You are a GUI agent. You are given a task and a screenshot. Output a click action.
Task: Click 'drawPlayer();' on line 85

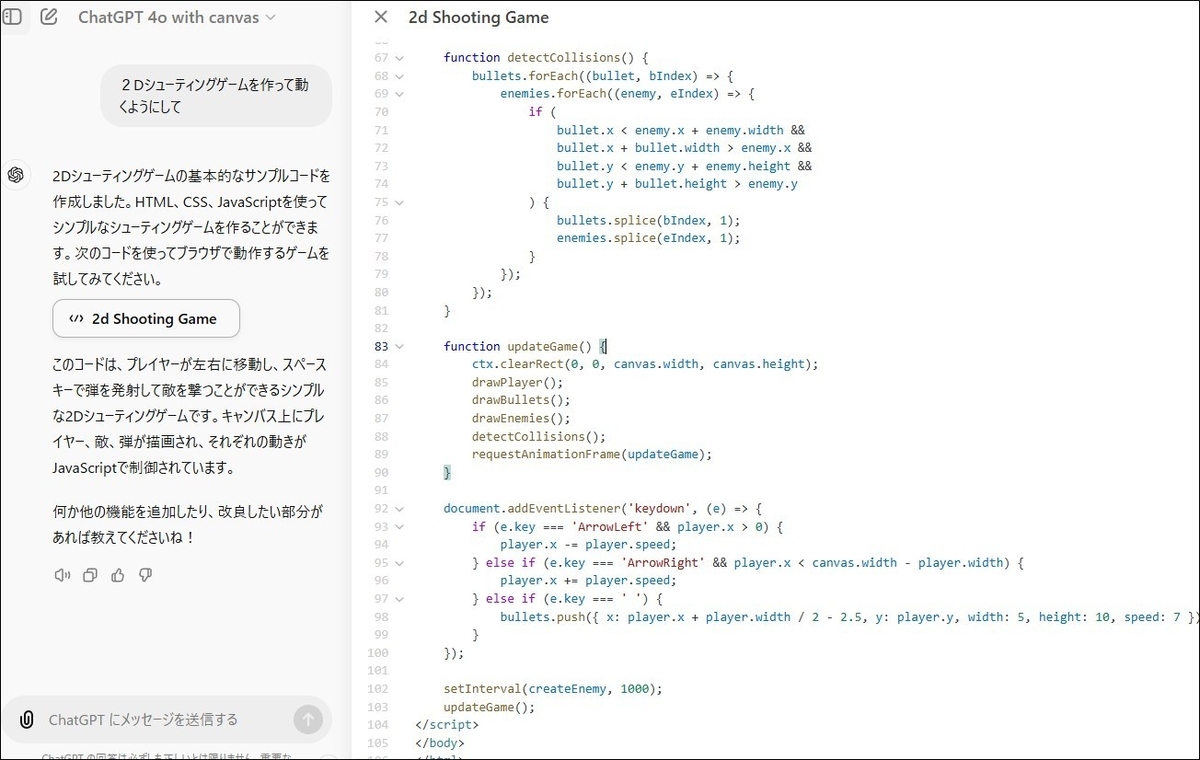click(x=518, y=382)
